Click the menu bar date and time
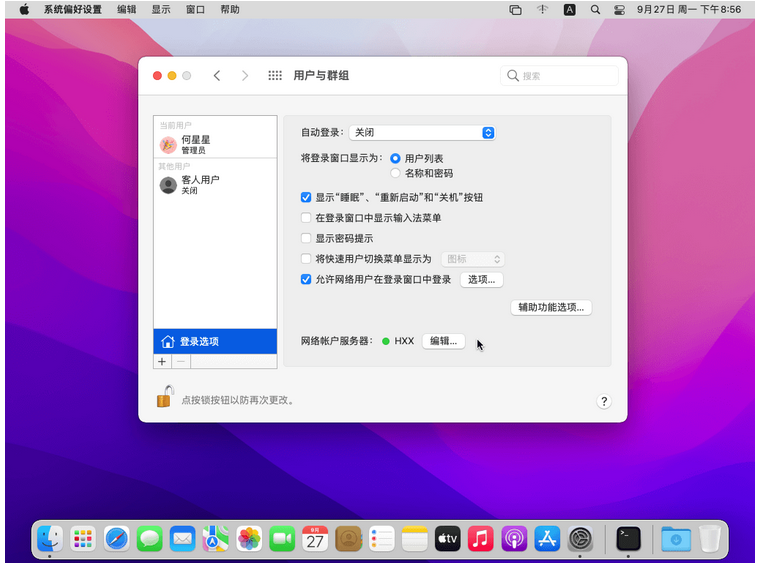The height and width of the screenshot is (563, 757). 688,10
